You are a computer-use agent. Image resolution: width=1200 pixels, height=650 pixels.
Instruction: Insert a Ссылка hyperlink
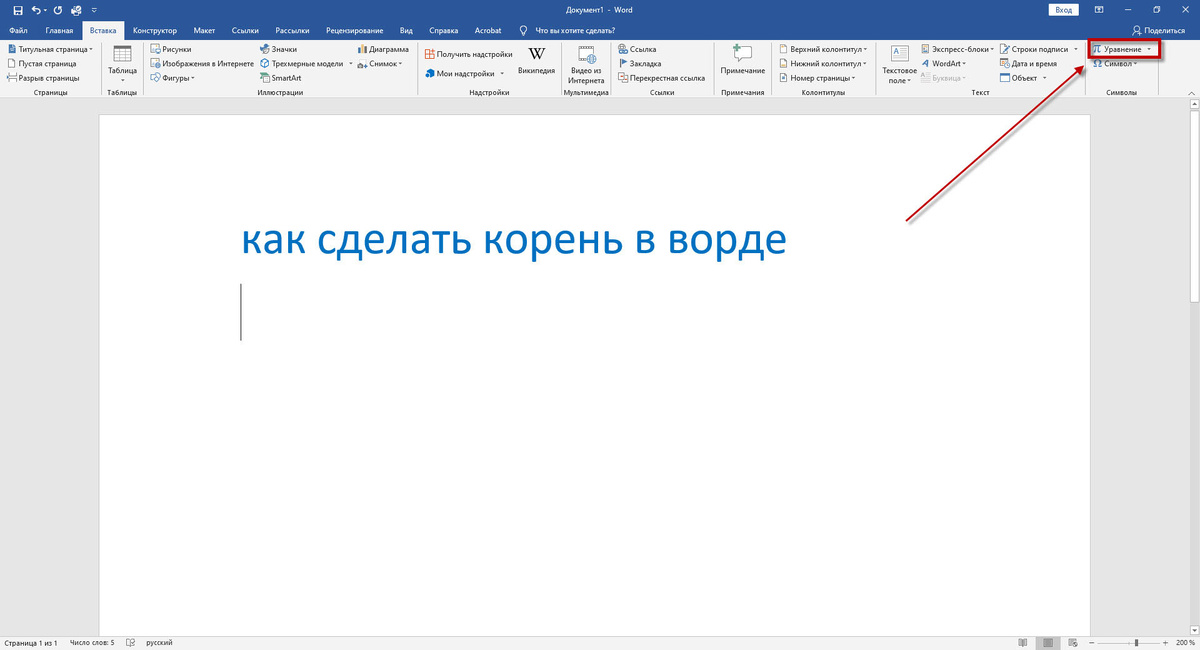tap(638, 49)
